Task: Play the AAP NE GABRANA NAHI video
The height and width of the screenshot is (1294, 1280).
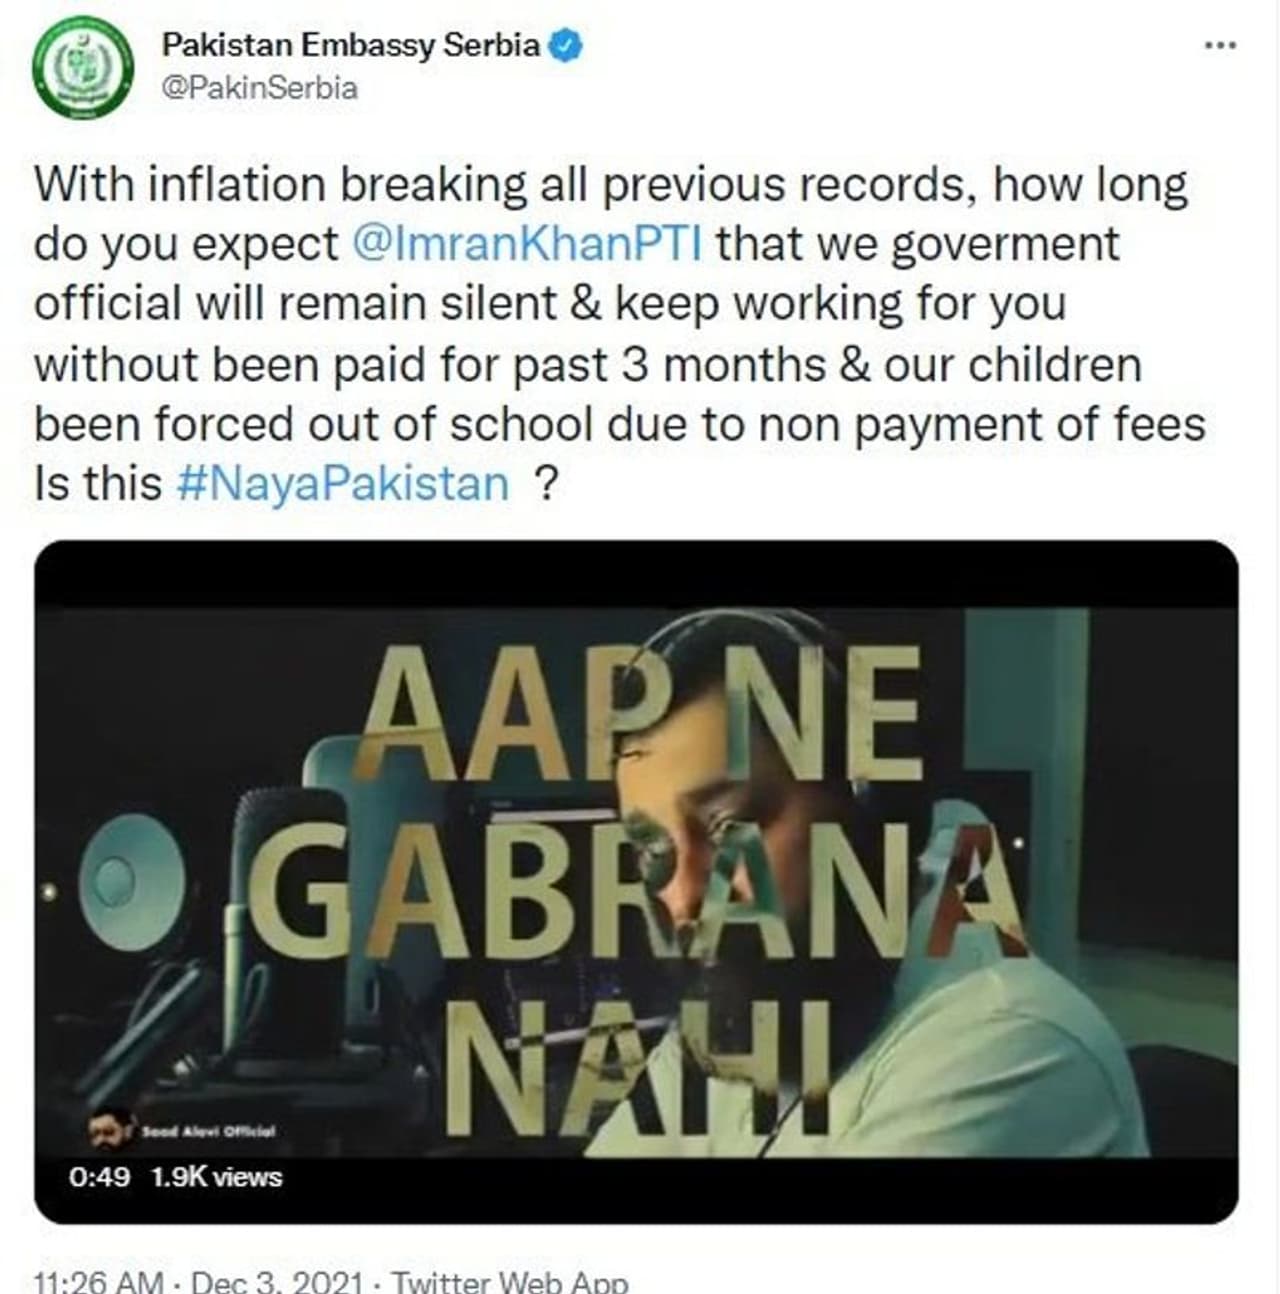Action: click(x=636, y=882)
